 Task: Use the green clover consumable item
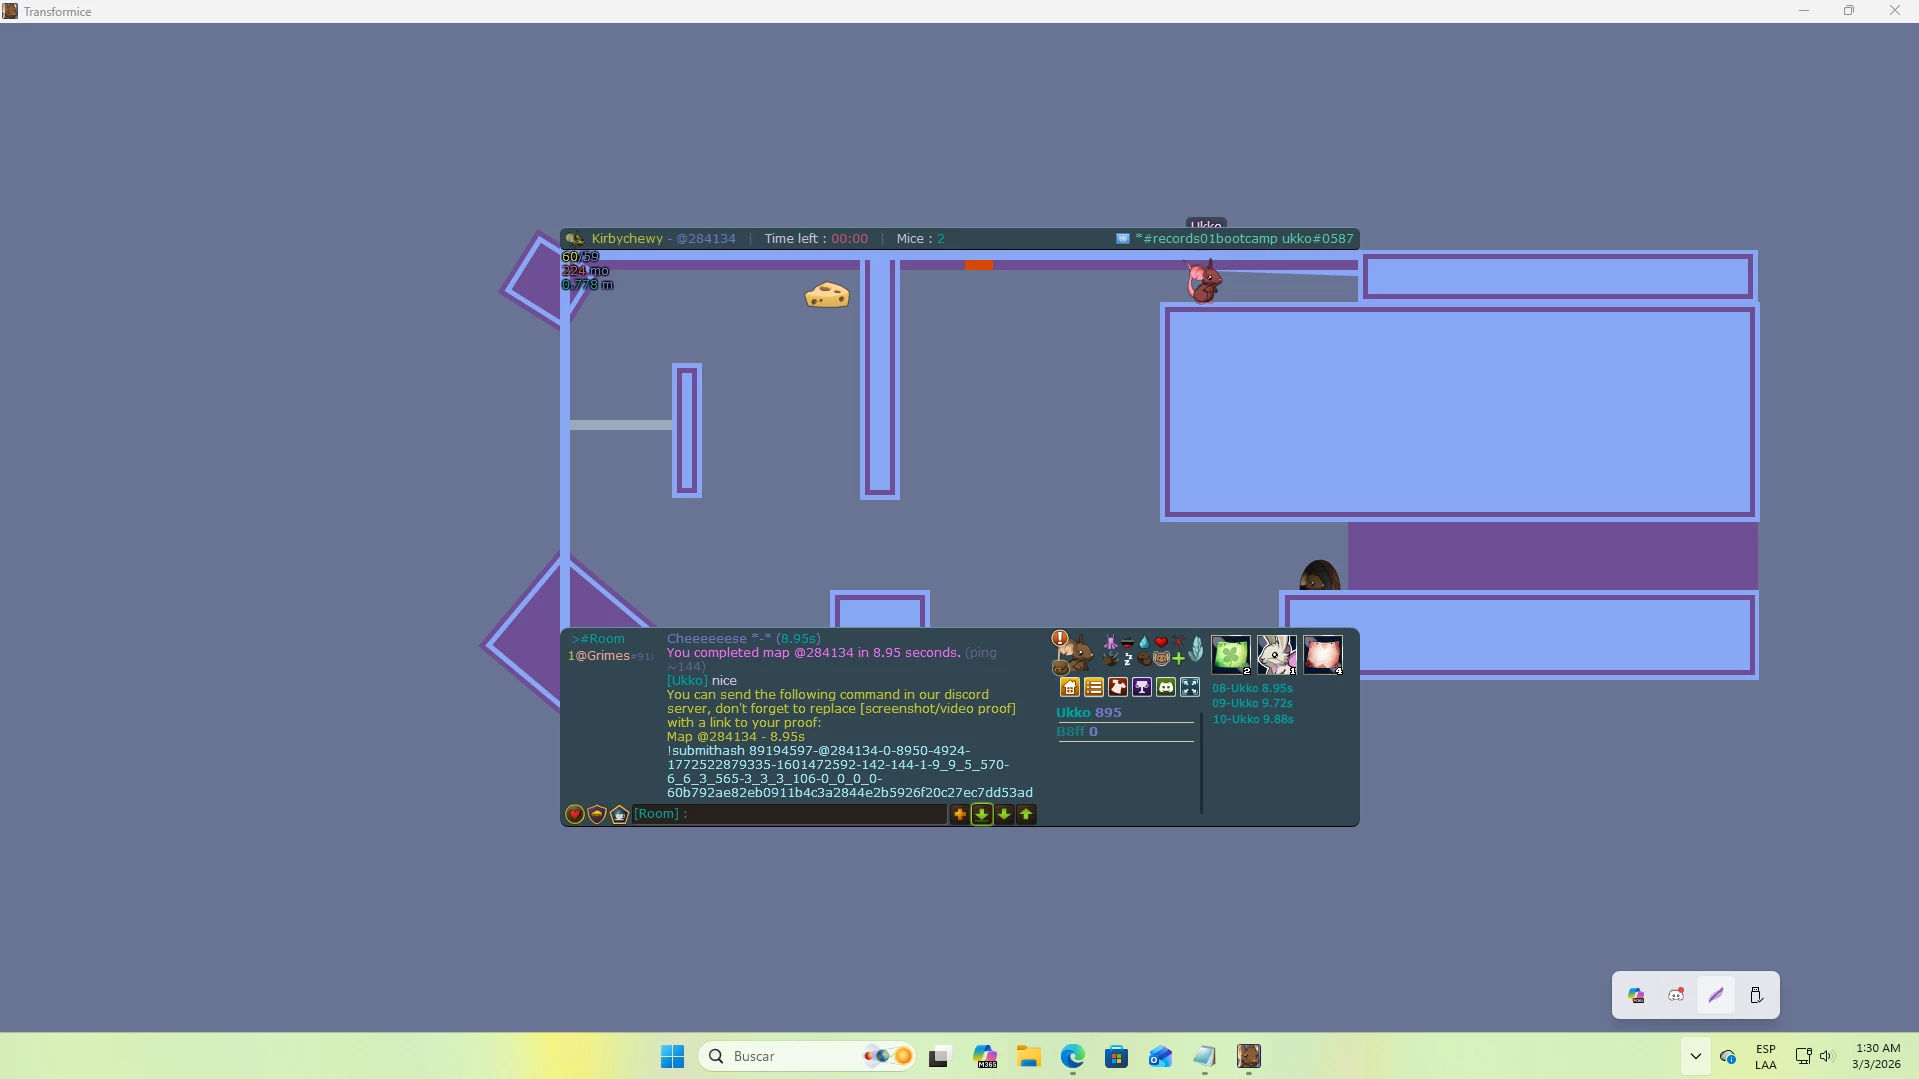(x=1231, y=655)
